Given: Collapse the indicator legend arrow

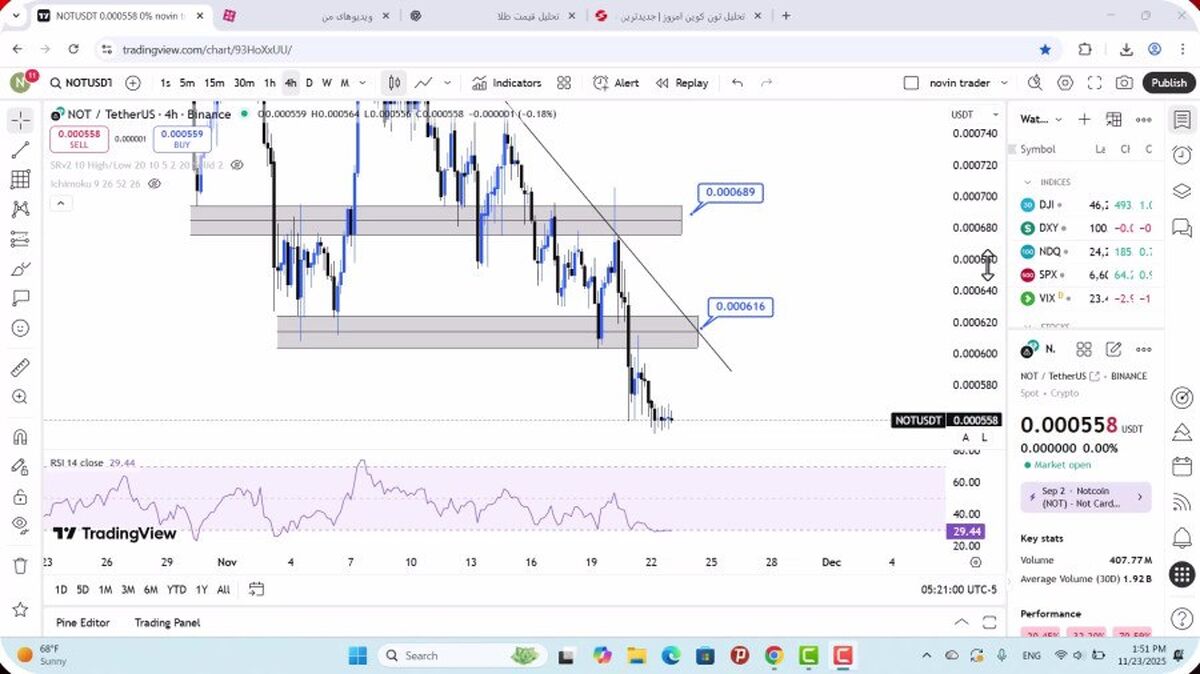Looking at the screenshot, I should tap(60, 203).
